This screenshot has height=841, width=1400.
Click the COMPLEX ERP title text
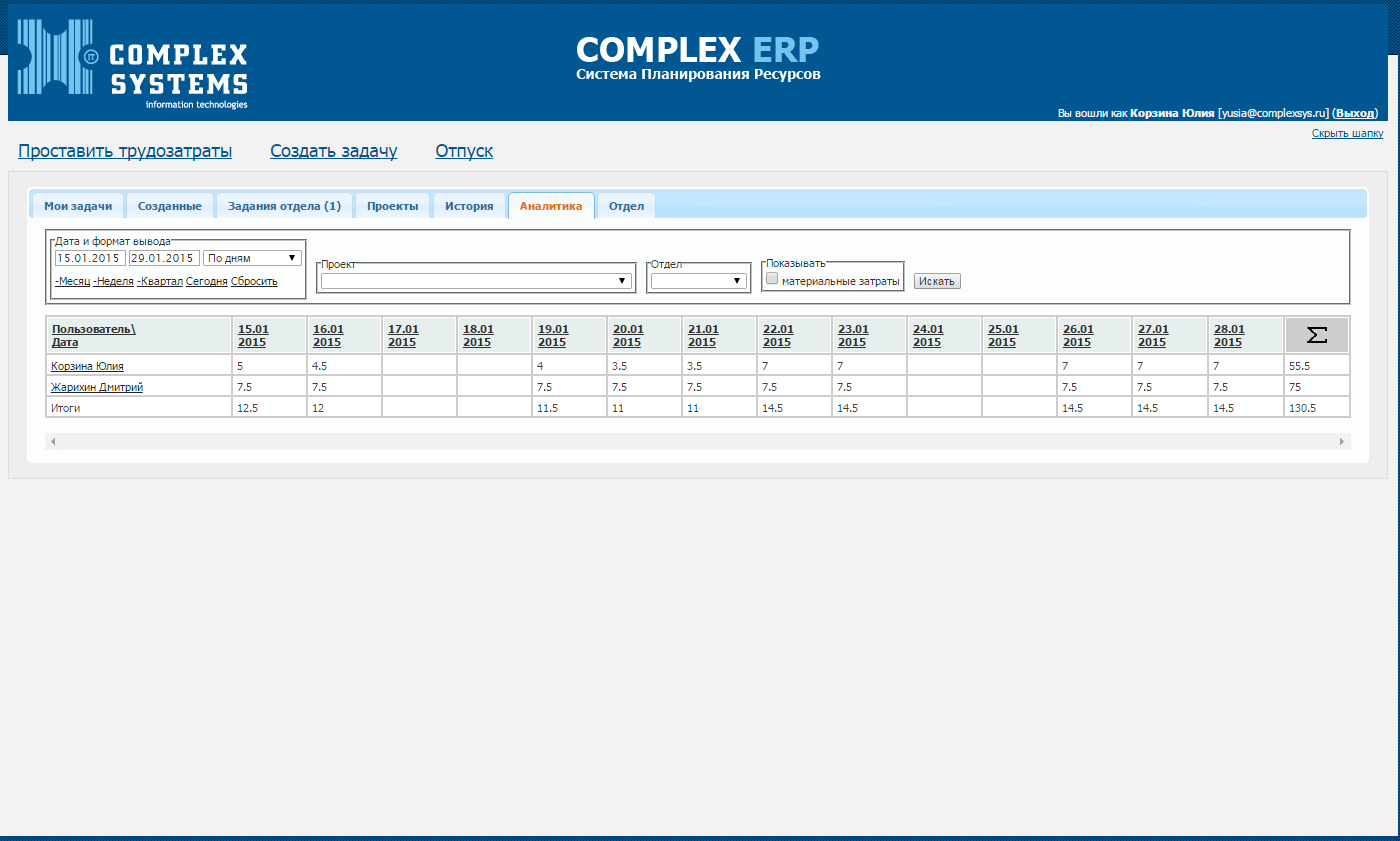698,49
